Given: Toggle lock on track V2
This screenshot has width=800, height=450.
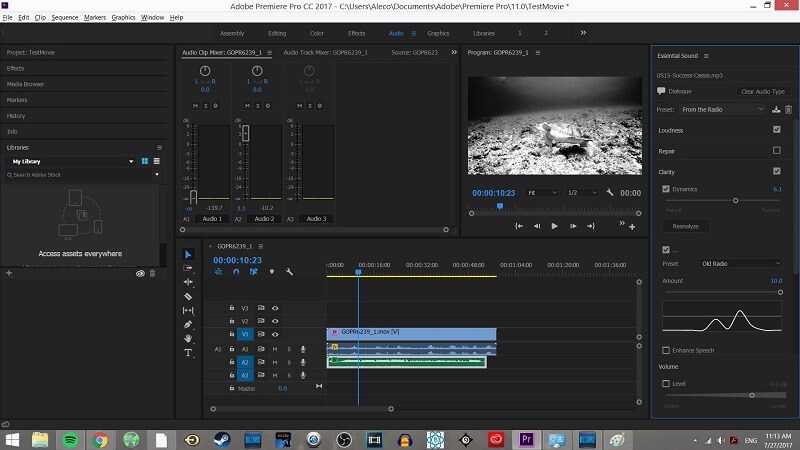Looking at the screenshot, I should pyautogui.click(x=232, y=321).
